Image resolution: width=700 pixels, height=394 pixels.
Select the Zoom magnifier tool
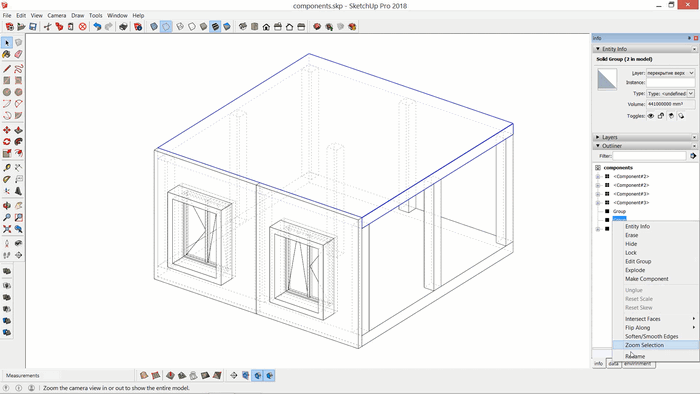tap(7, 217)
